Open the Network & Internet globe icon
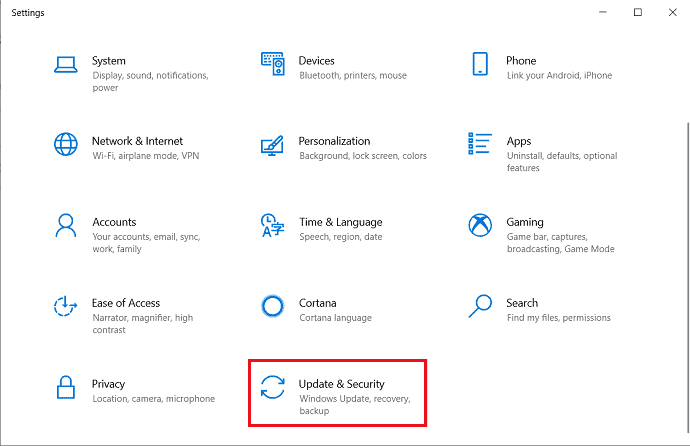The width and height of the screenshot is (690, 446). coord(66,144)
